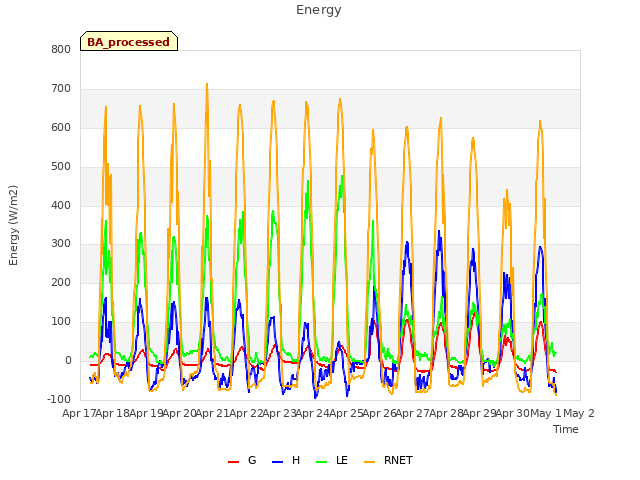
Task: Click the May 2 x-axis tick label
Action: point(579,413)
